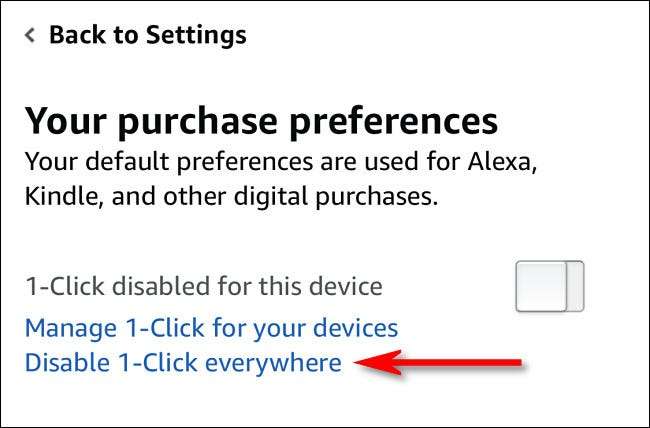
Task: Click the white knob of the 1-Click switch
Action: 541,286
